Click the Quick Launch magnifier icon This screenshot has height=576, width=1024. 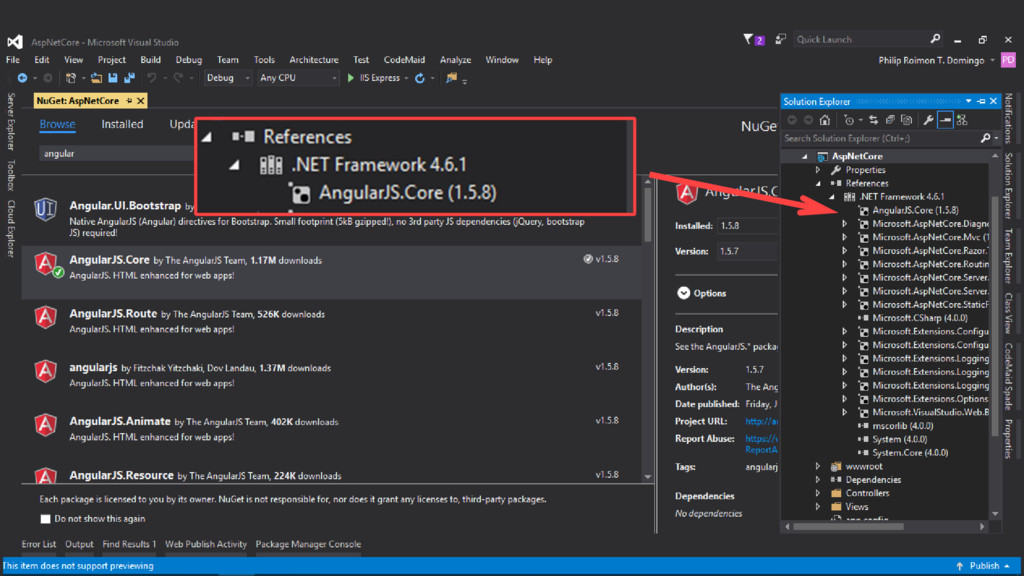935,39
